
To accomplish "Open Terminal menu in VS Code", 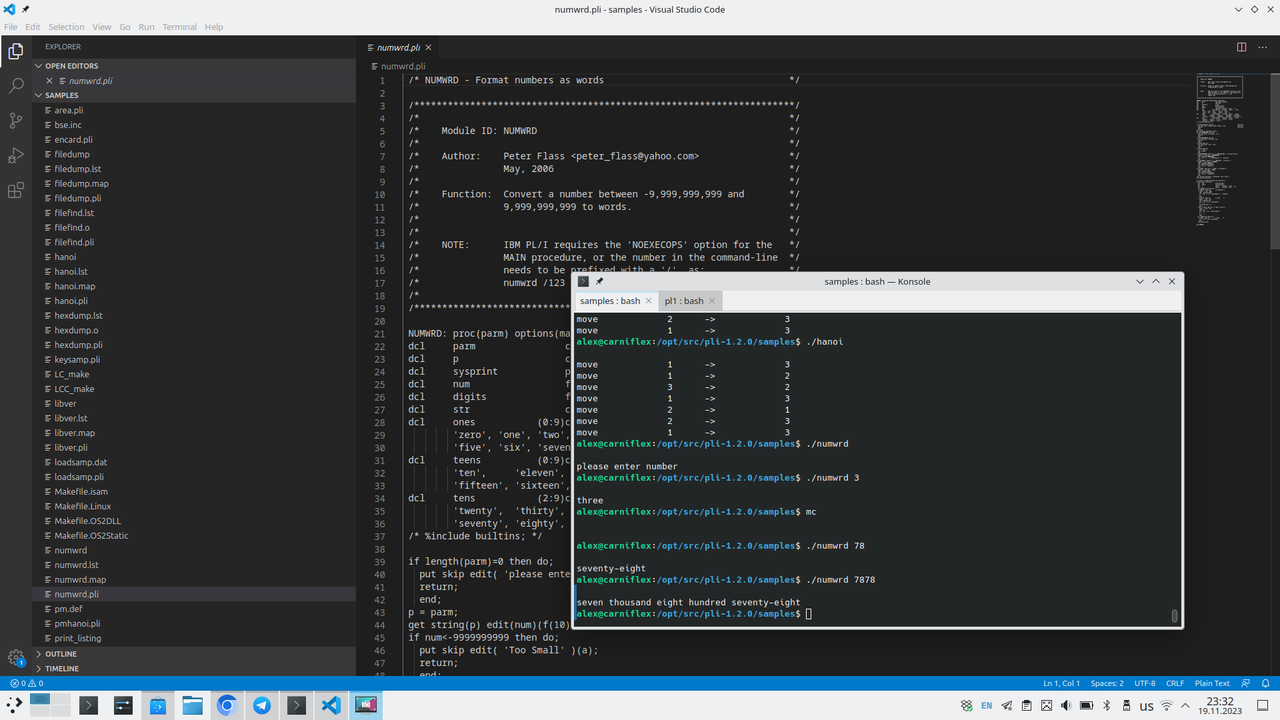I will click(x=180, y=27).
